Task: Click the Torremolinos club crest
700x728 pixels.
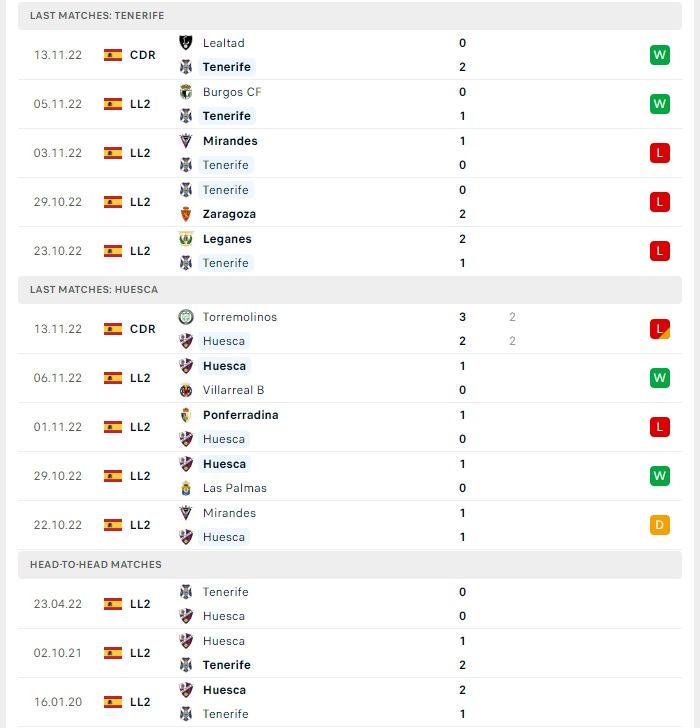Action: coord(186,317)
